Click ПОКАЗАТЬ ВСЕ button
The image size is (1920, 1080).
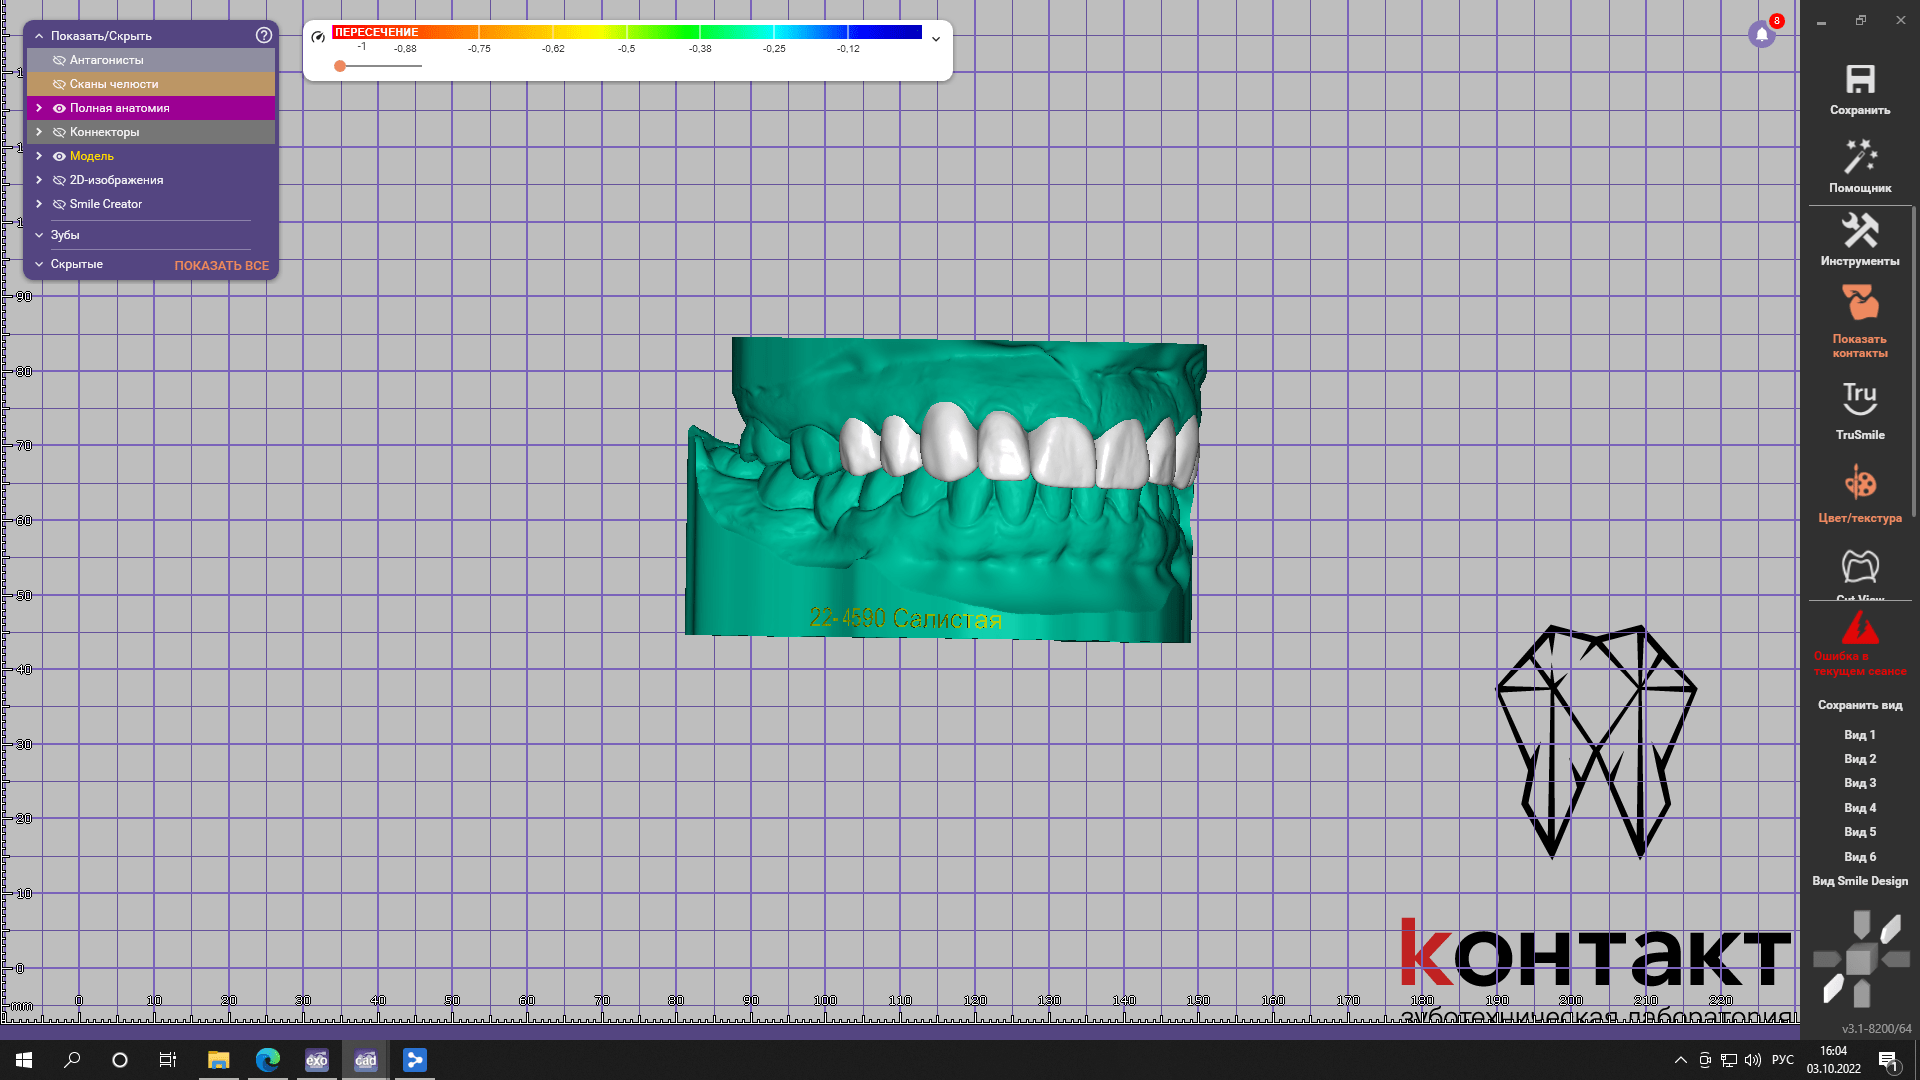tap(221, 265)
